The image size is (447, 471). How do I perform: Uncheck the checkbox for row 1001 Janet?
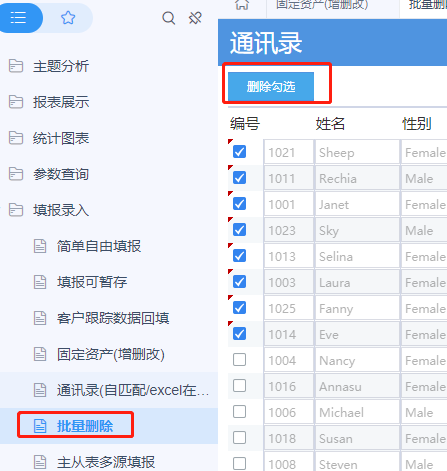[239, 204]
